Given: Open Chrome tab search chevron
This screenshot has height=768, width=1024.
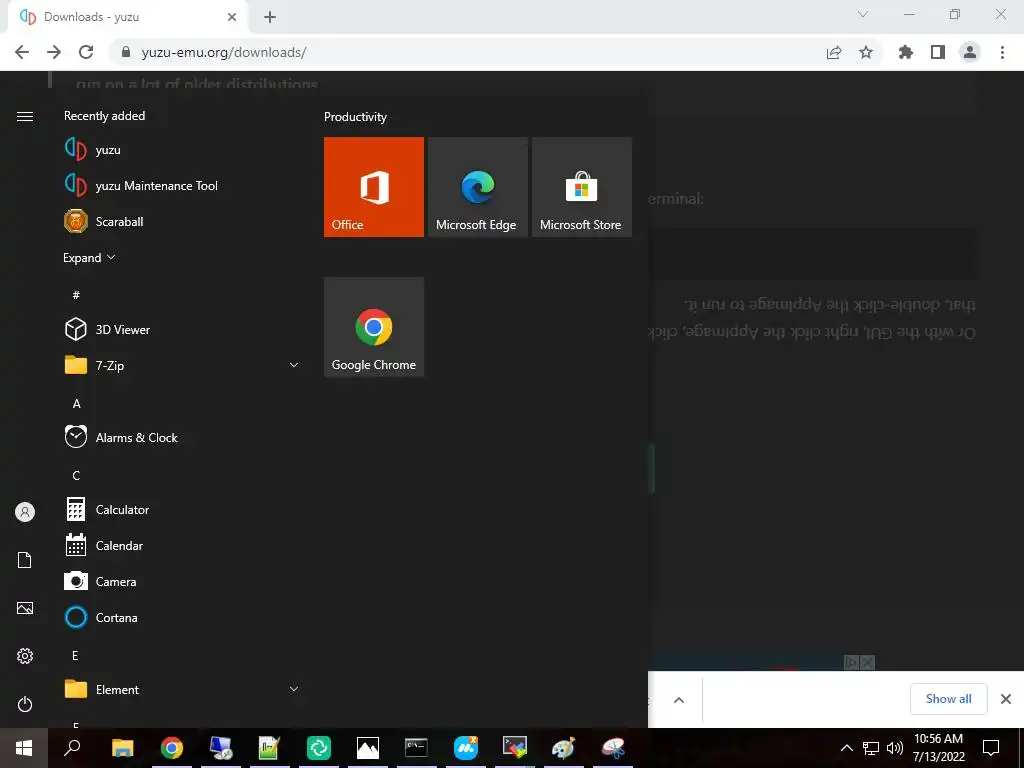Looking at the screenshot, I should pos(863,14).
